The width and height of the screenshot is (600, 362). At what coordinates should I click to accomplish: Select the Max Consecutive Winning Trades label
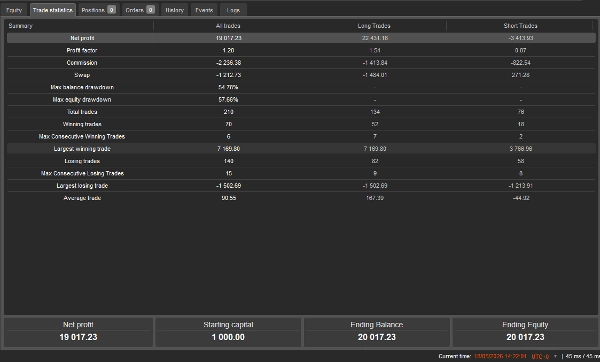(x=82, y=136)
